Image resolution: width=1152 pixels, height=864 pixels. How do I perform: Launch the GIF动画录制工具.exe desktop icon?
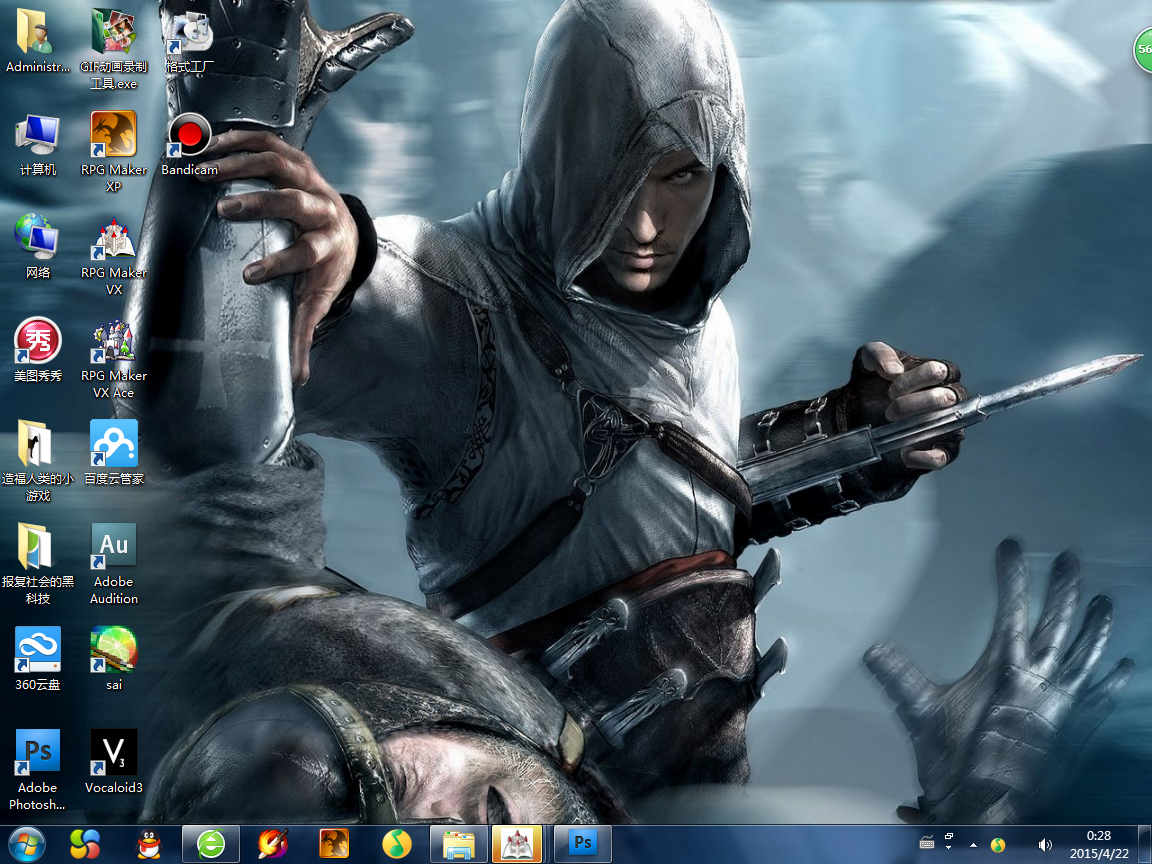coord(114,48)
